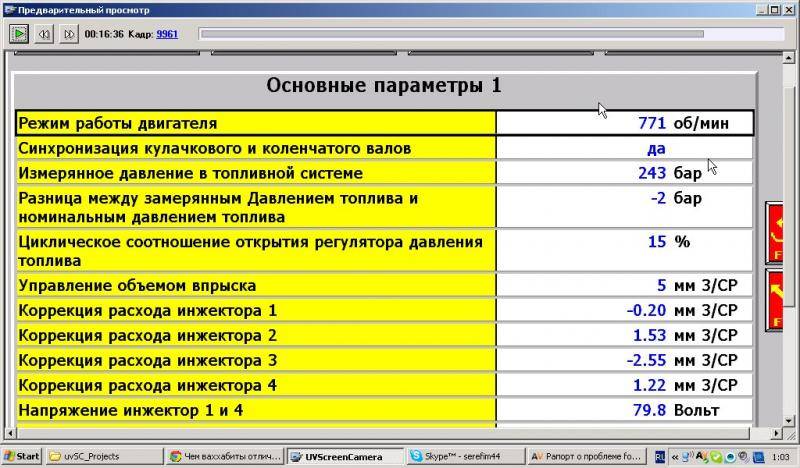Click the lower red arrow button on right edge
The width and height of the screenshot is (800, 468).
tap(774, 301)
